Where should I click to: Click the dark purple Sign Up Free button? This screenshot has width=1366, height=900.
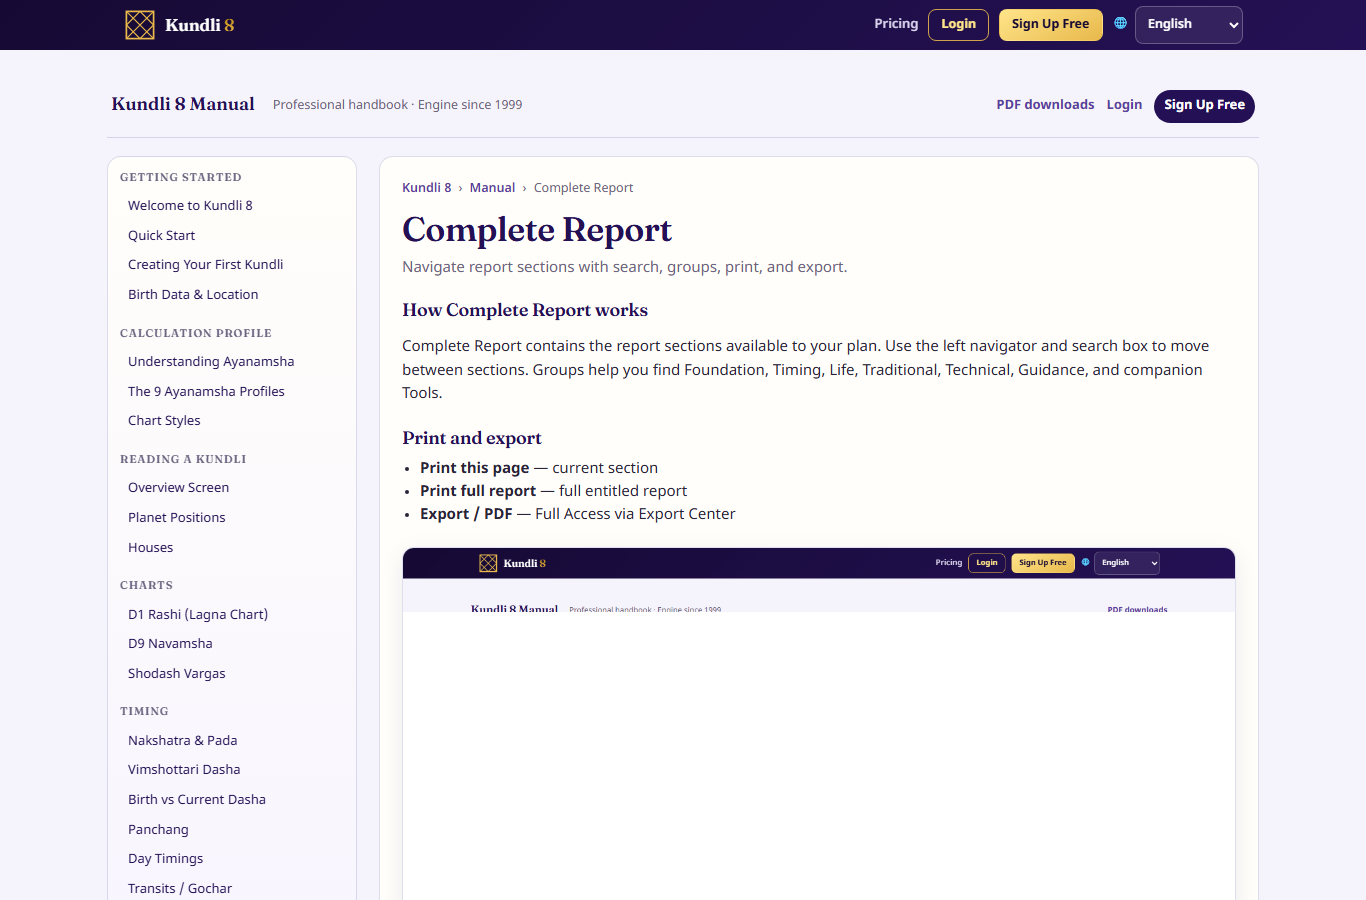coord(1204,106)
